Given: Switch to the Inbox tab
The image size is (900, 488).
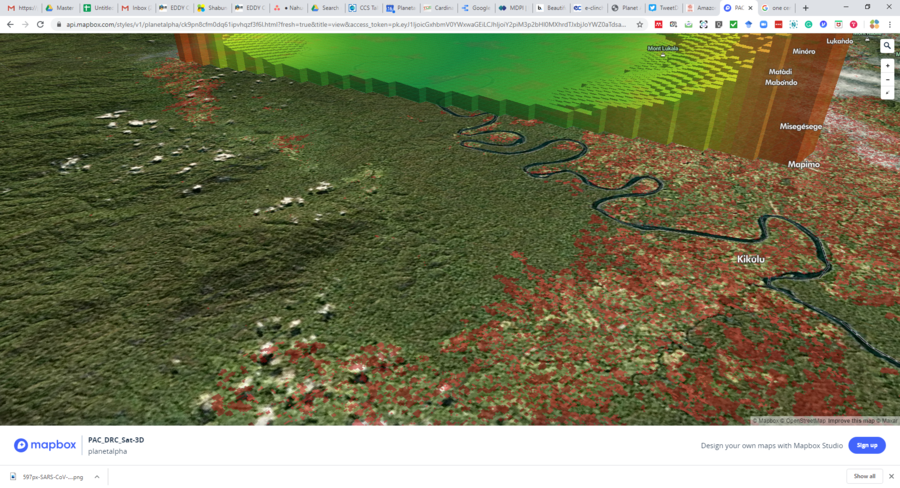Looking at the screenshot, I should pyautogui.click(x=137, y=8).
